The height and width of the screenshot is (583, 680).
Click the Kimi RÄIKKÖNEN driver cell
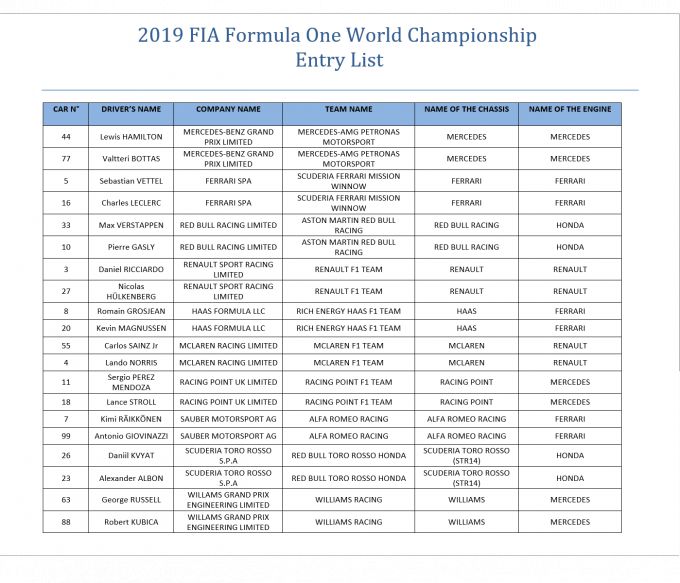point(130,419)
